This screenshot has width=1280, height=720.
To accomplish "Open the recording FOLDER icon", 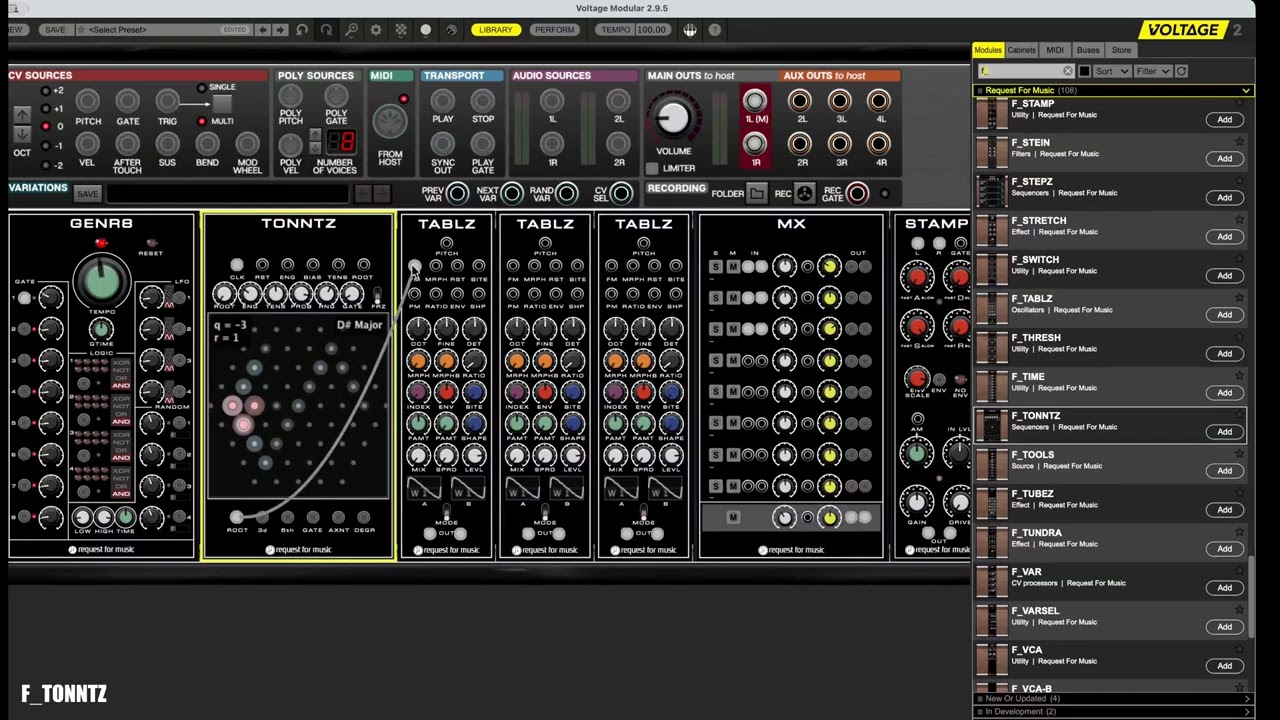I will [757, 194].
